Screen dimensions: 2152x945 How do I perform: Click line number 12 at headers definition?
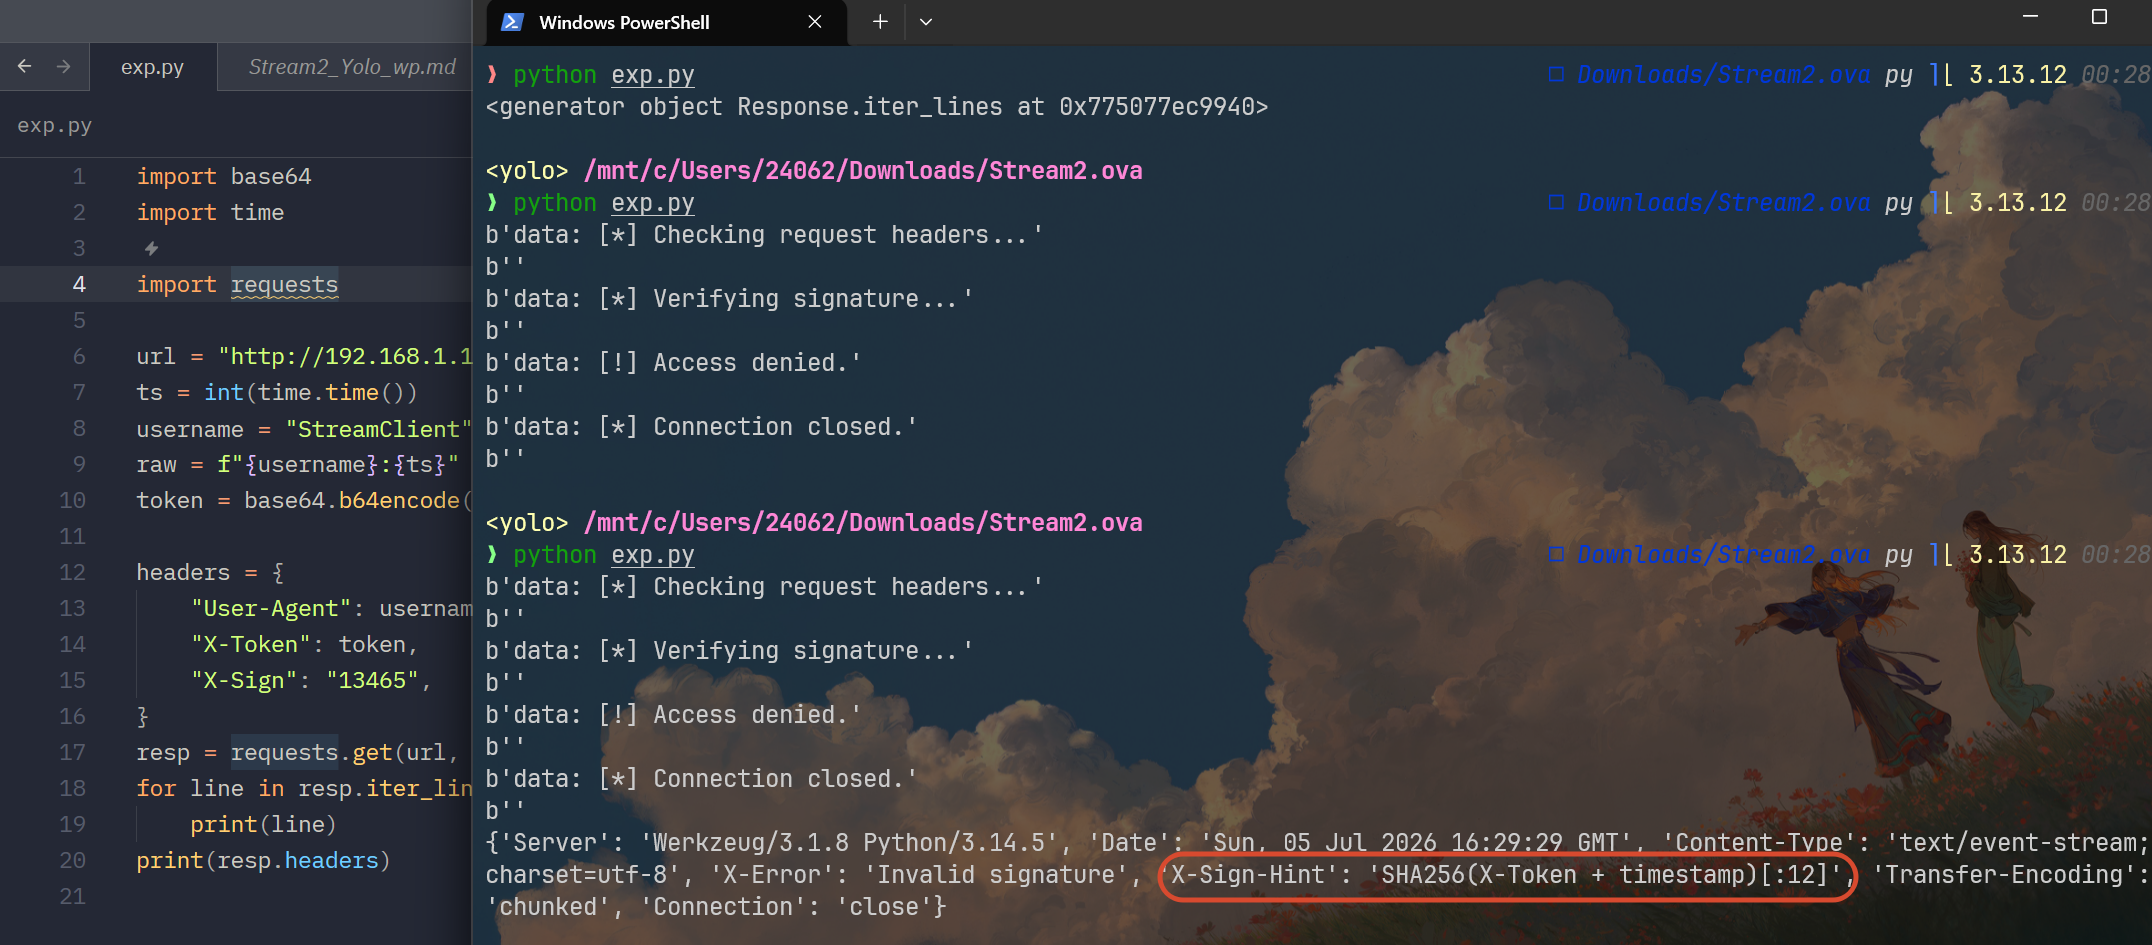coord(72,573)
